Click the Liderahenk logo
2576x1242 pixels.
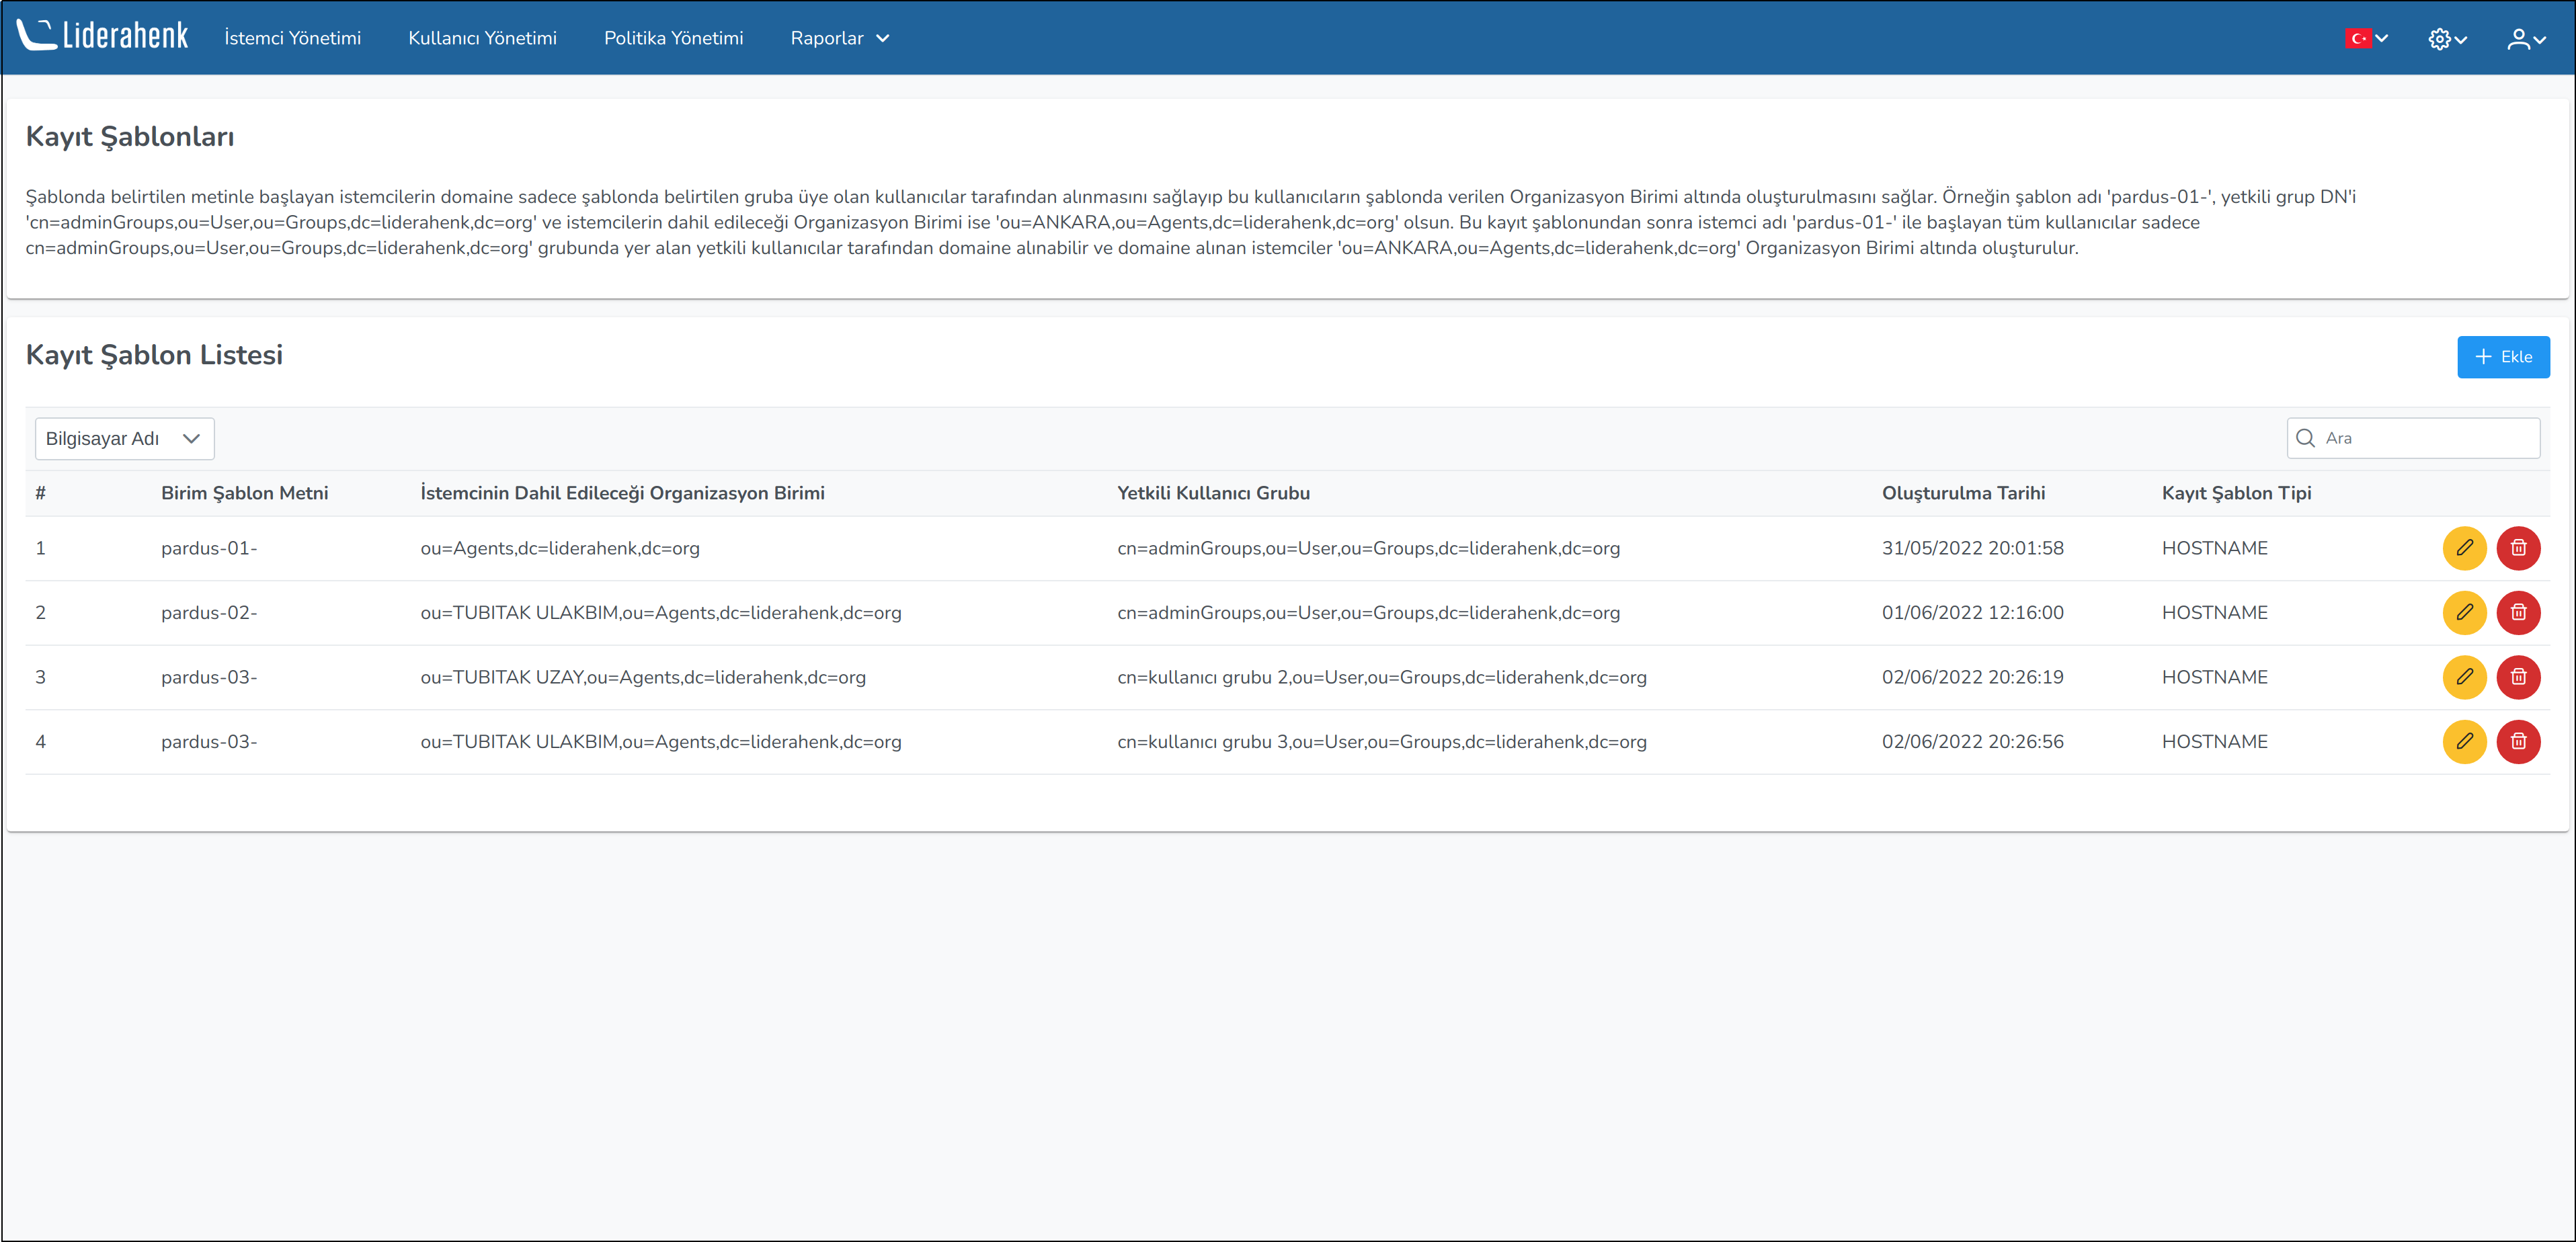[103, 36]
